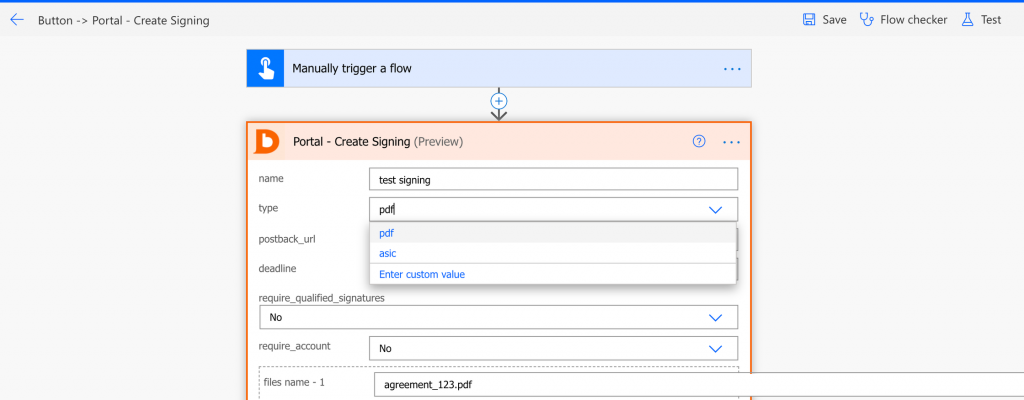This screenshot has height=400, width=1024.
Task: Click the Flow checker button label
Action: click(914, 20)
